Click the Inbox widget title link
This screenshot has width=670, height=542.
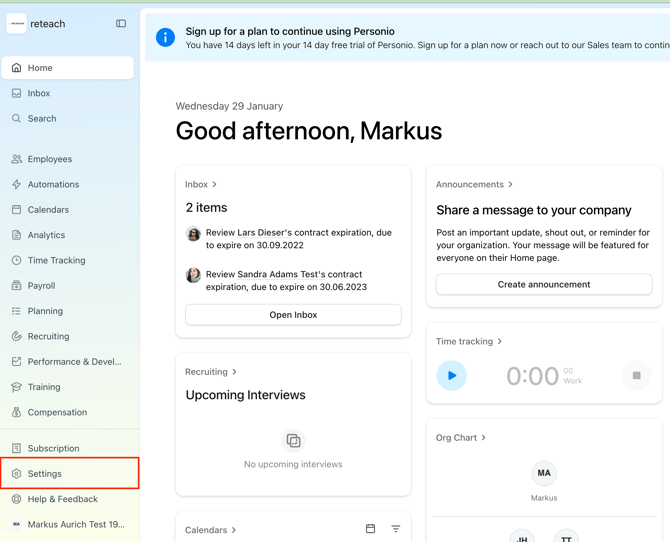pyautogui.click(x=196, y=184)
